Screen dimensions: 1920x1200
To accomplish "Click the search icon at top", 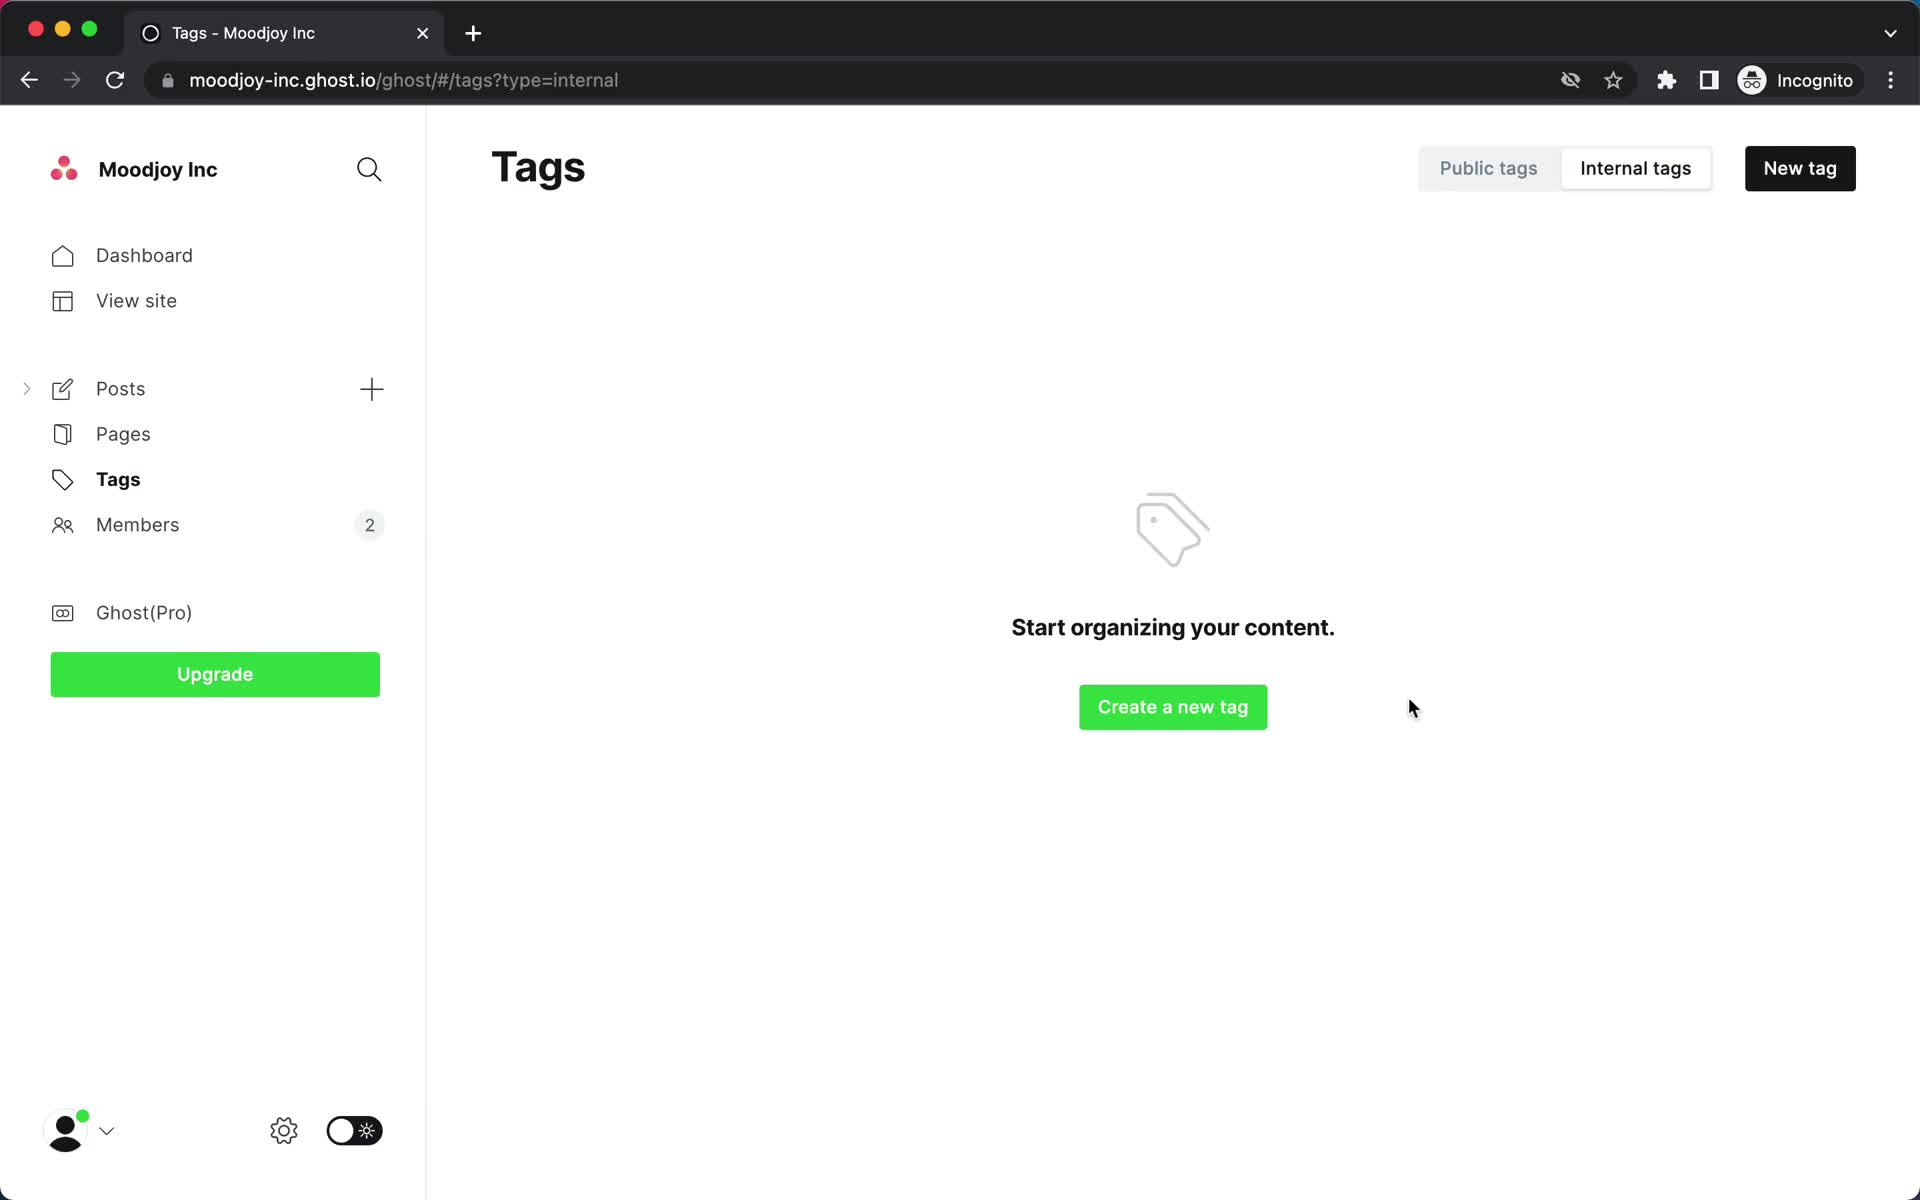I will click(369, 169).
